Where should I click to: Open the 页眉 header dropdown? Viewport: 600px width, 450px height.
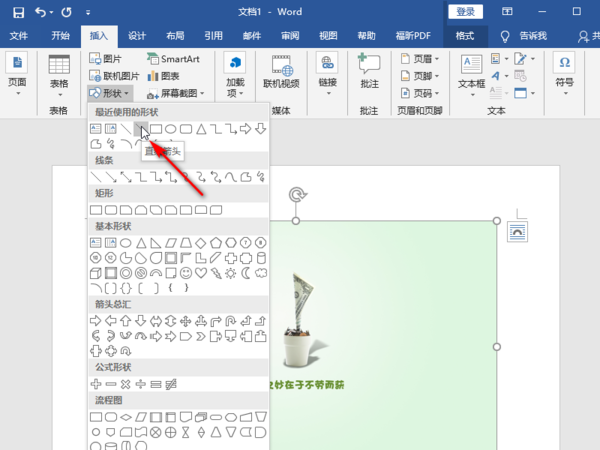pyautogui.click(x=420, y=59)
